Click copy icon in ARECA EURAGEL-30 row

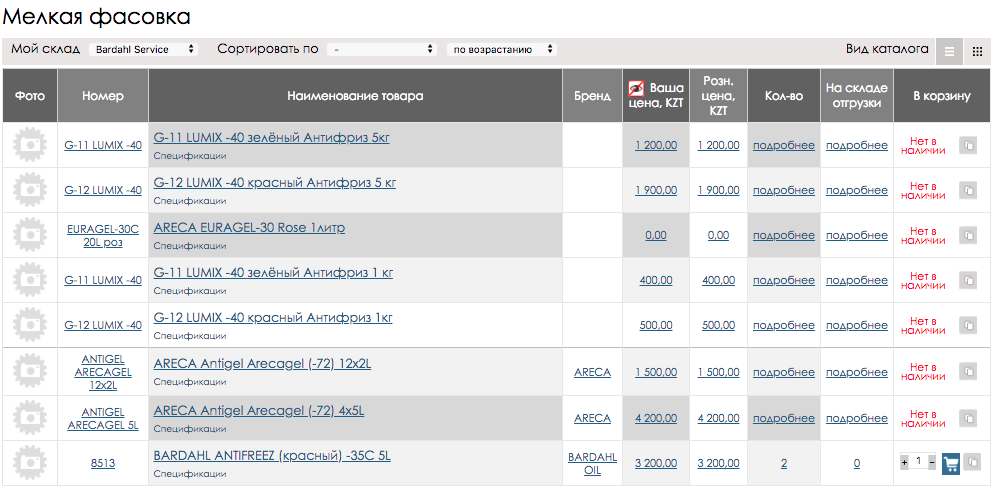(x=968, y=236)
